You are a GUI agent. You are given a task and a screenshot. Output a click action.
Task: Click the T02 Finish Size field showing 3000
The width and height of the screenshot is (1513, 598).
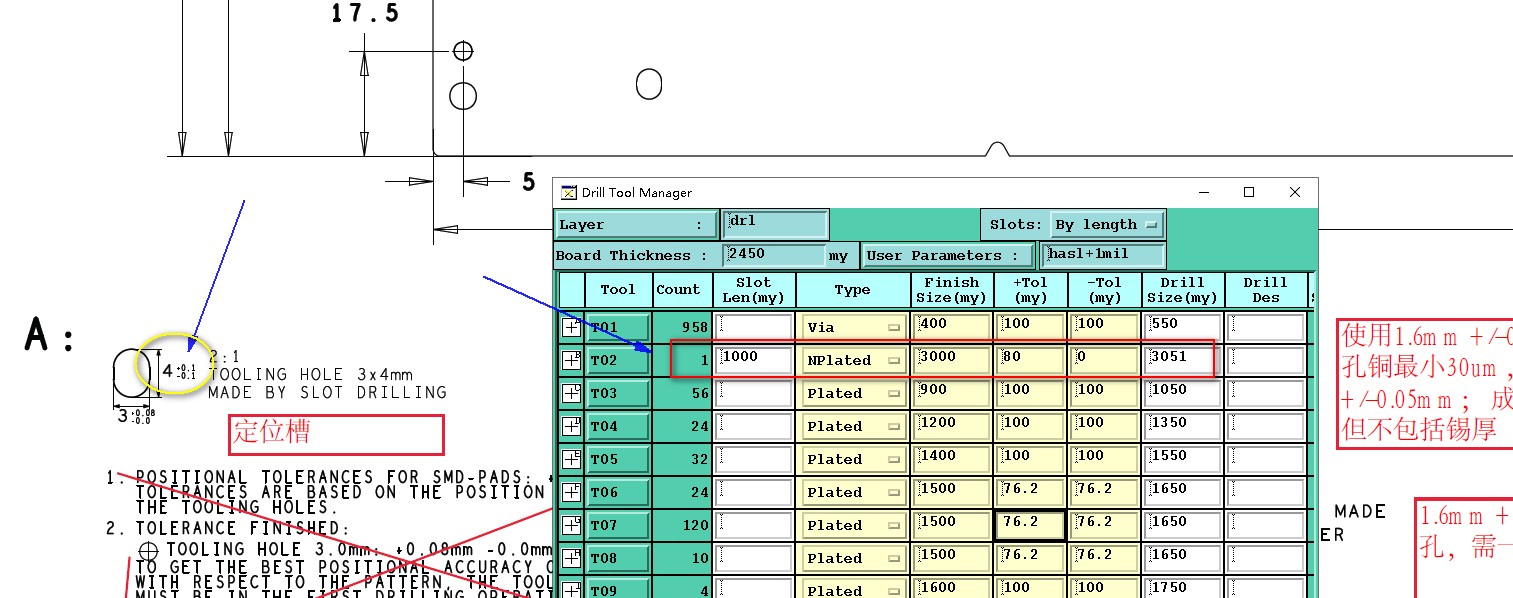[953, 360]
